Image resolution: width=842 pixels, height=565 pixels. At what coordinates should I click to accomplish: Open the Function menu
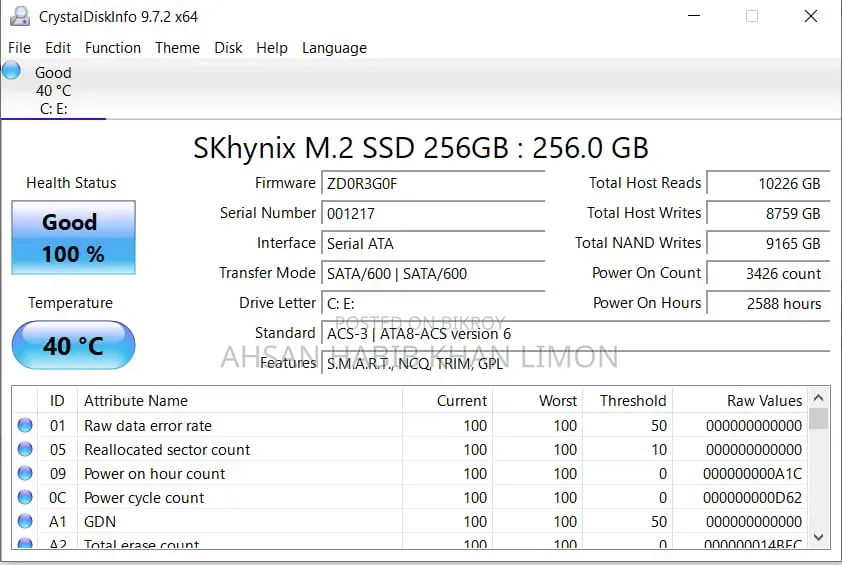(x=113, y=48)
